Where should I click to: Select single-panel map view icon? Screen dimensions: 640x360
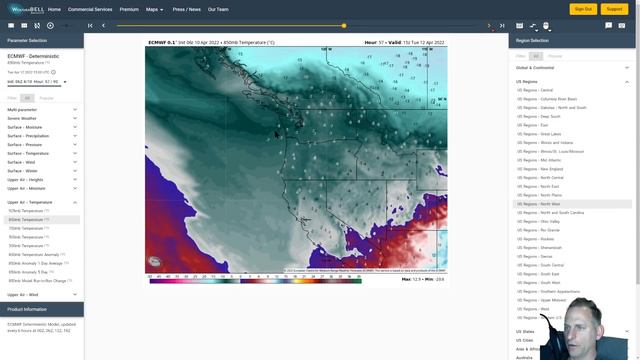pyautogui.click(x=11, y=26)
